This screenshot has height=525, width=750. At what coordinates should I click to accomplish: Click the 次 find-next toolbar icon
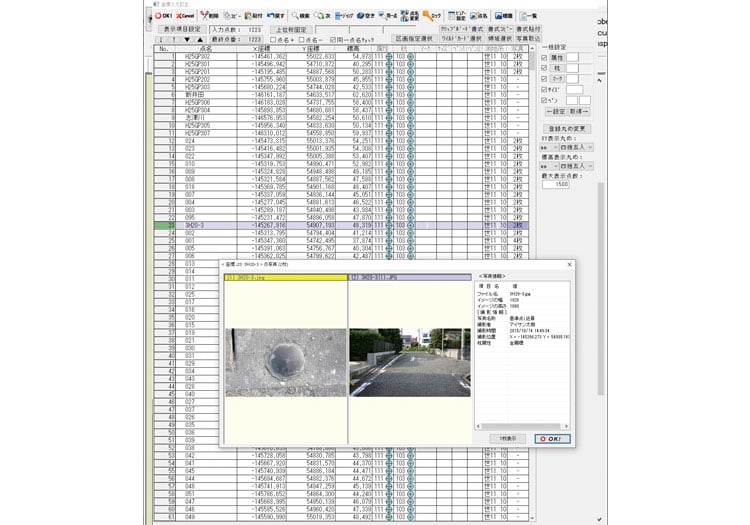point(322,16)
